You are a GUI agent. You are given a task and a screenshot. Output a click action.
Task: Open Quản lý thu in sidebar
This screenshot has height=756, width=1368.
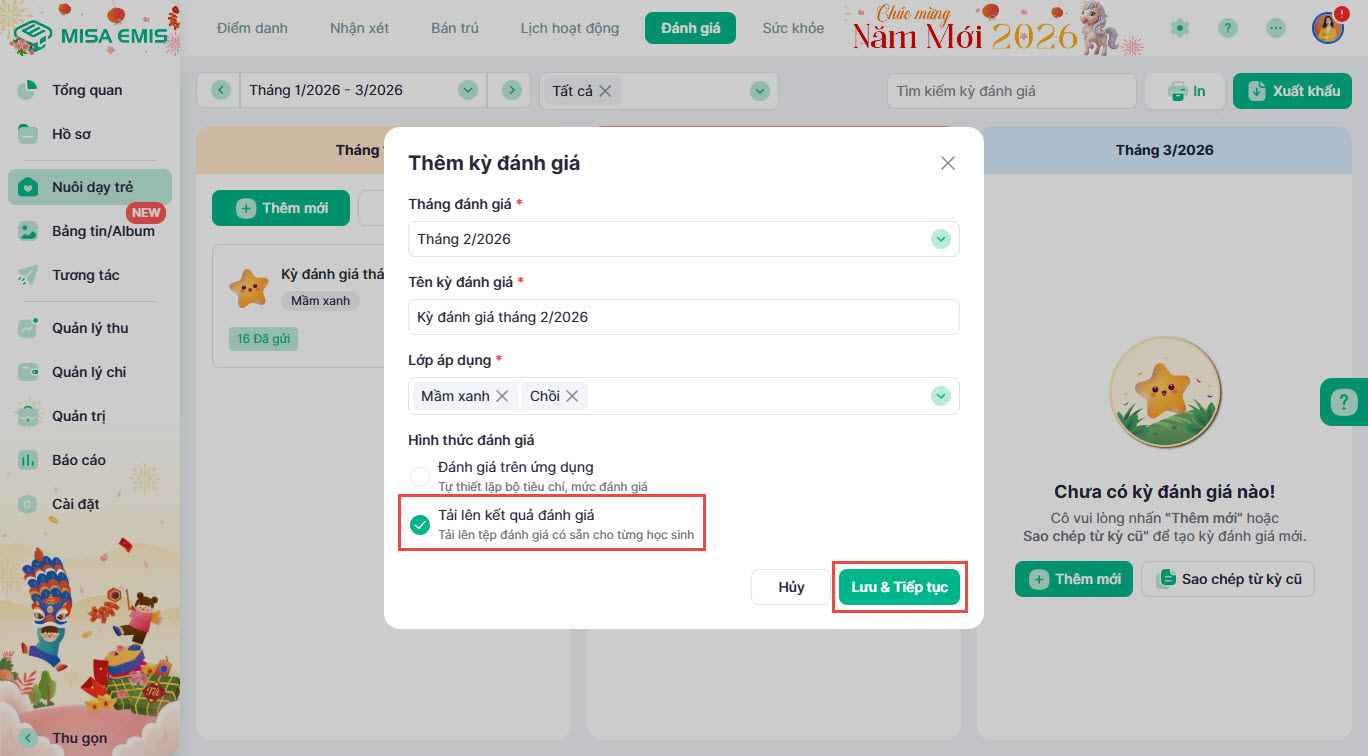click(x=90, y=328)
